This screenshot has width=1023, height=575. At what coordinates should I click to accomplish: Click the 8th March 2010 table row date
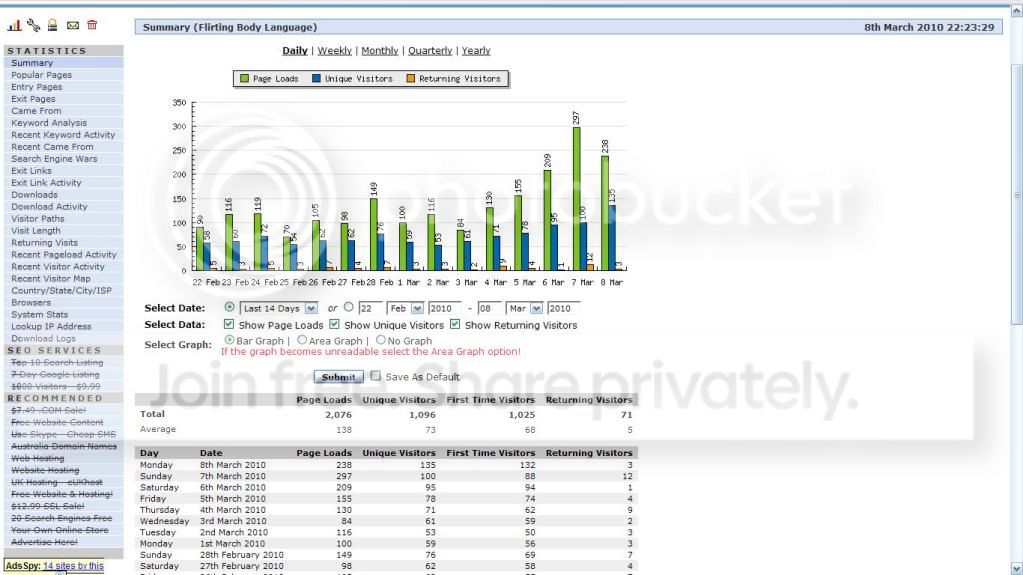point(233,465)
